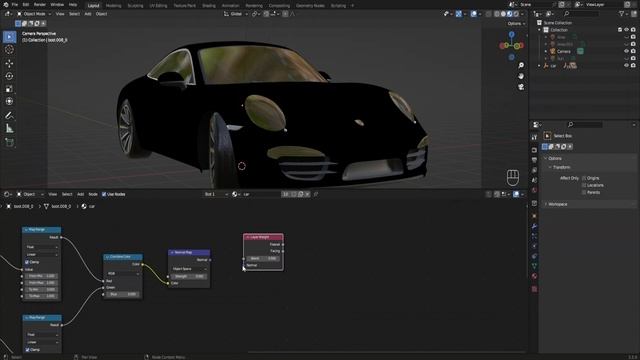
Task: Open the Render properties tab icon
Action: [534, 150]
